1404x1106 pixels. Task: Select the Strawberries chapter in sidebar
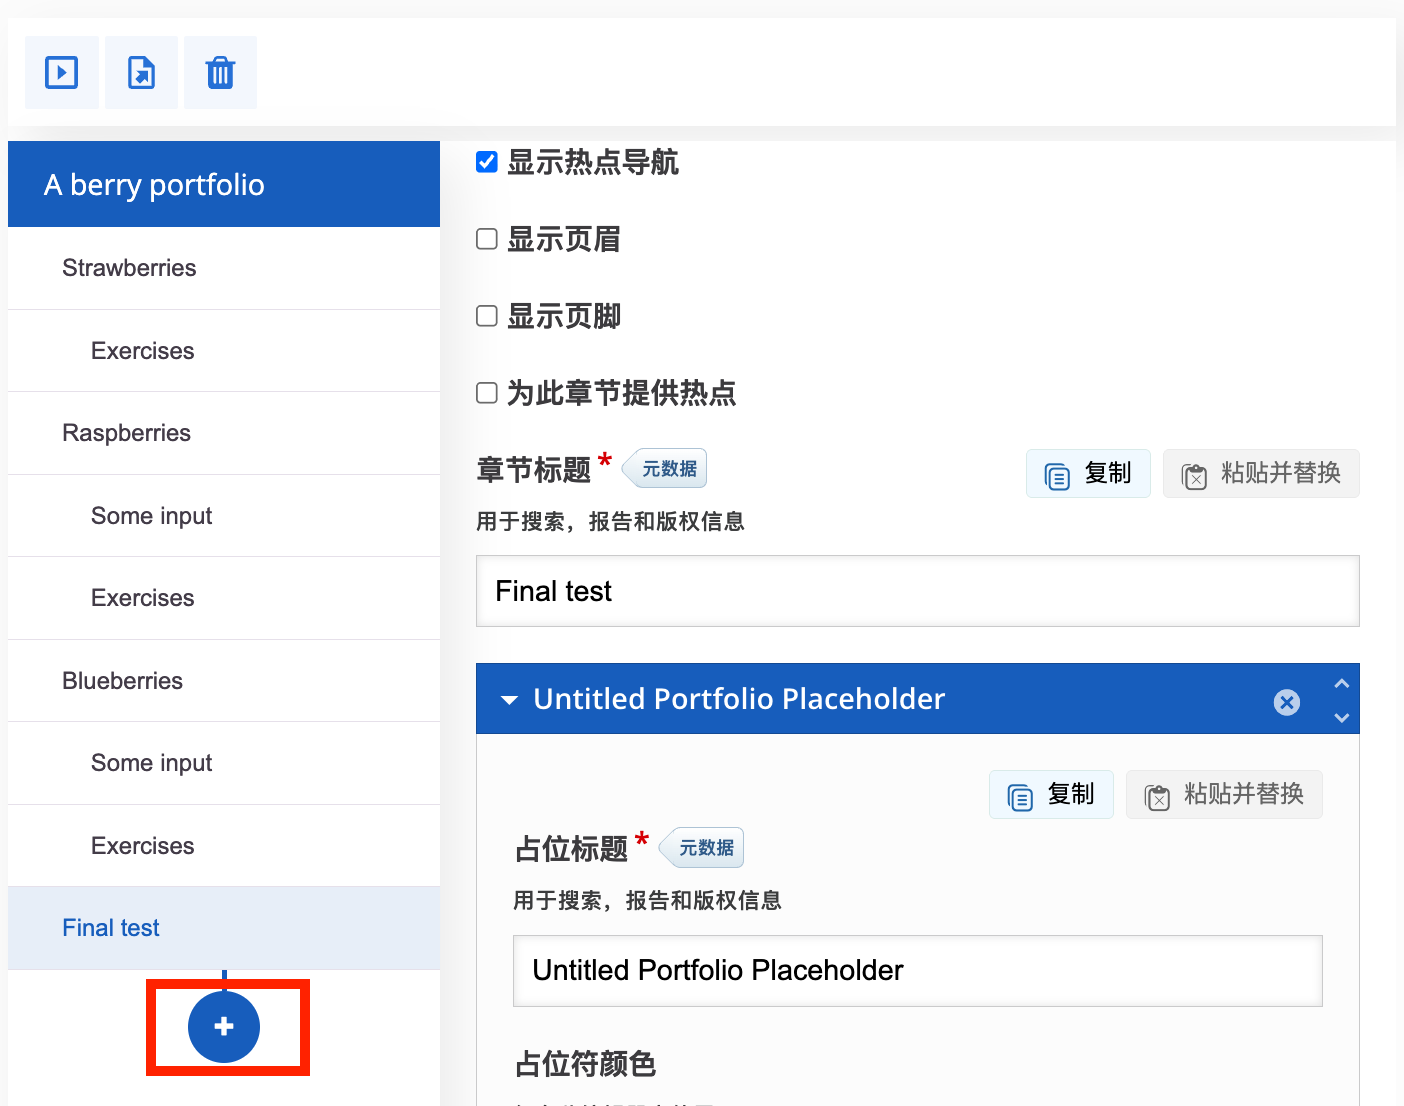(x=129, y=268)
